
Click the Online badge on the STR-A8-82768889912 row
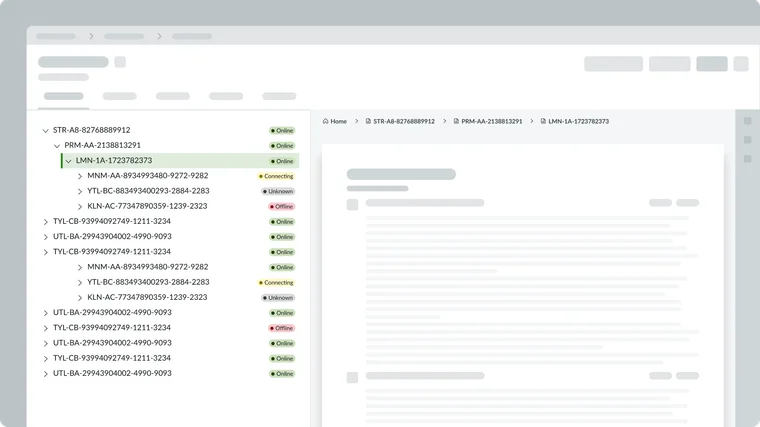282,130
